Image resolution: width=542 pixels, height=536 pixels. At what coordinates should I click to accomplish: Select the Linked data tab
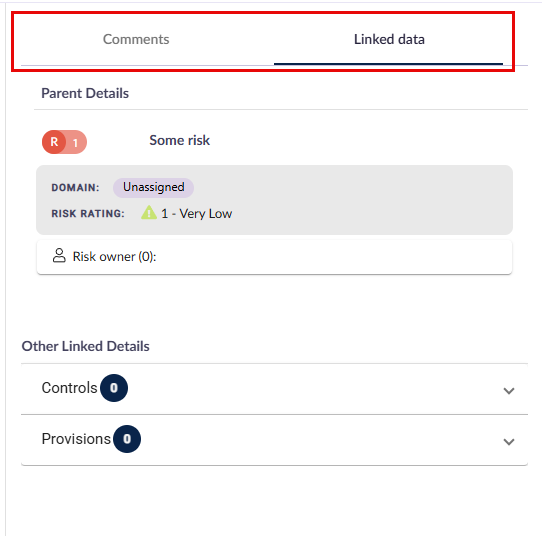[389, 39]
